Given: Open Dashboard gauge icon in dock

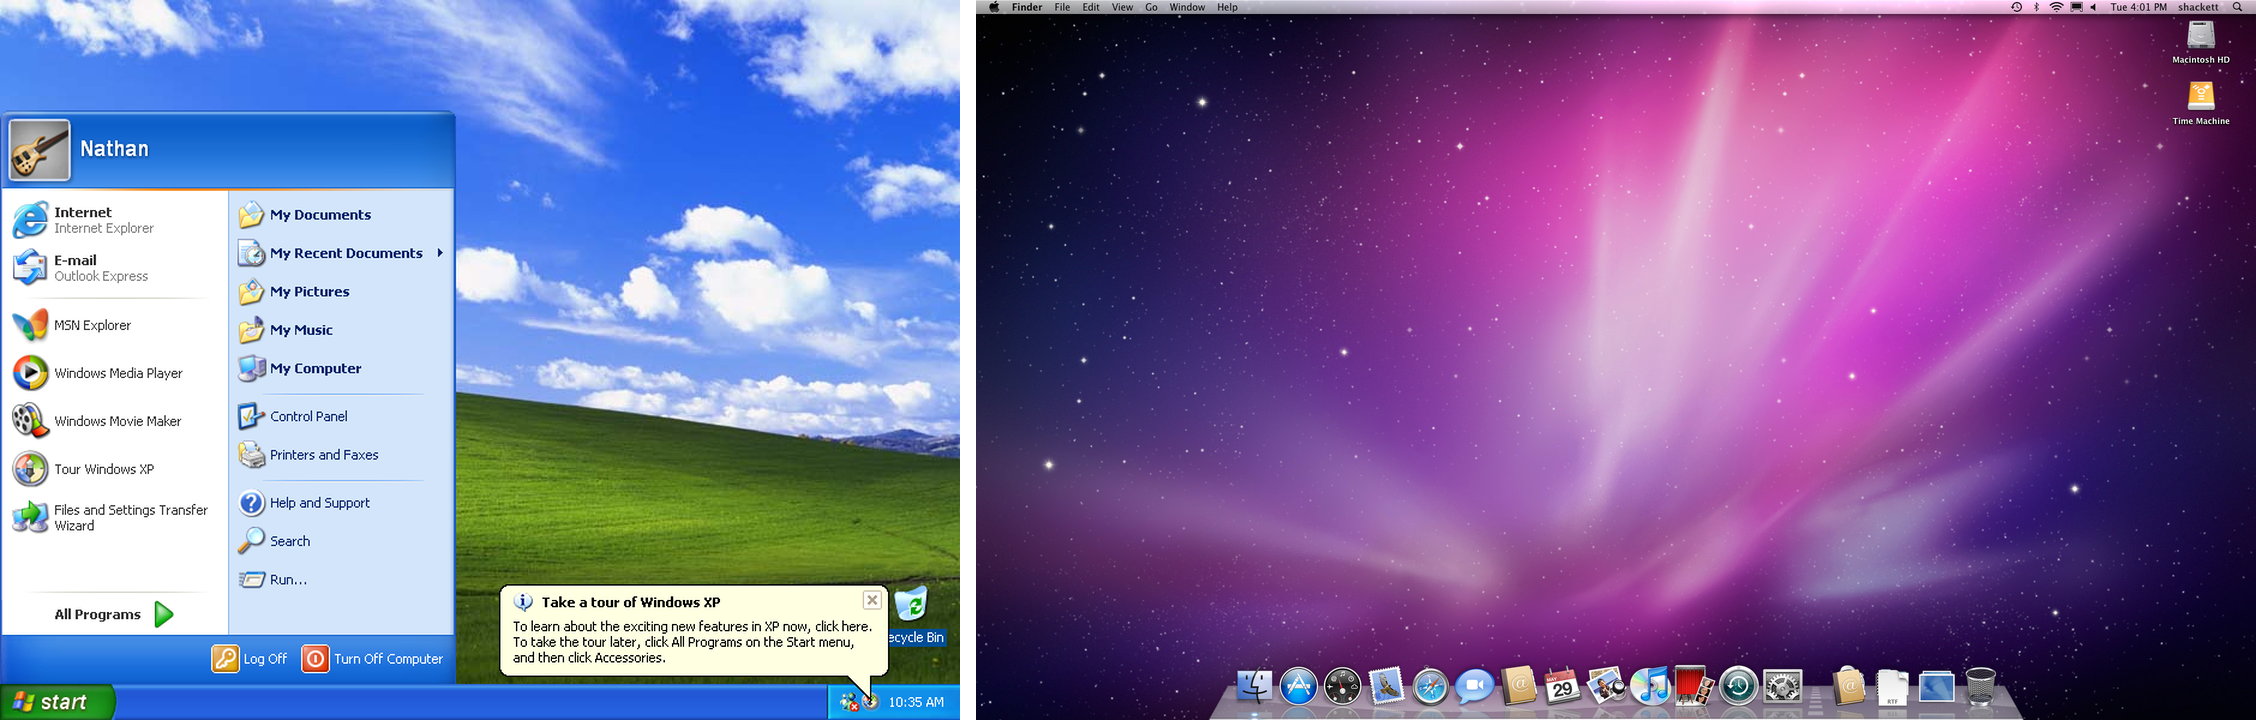Looking at the screenshot, I should coord(1342,686).
